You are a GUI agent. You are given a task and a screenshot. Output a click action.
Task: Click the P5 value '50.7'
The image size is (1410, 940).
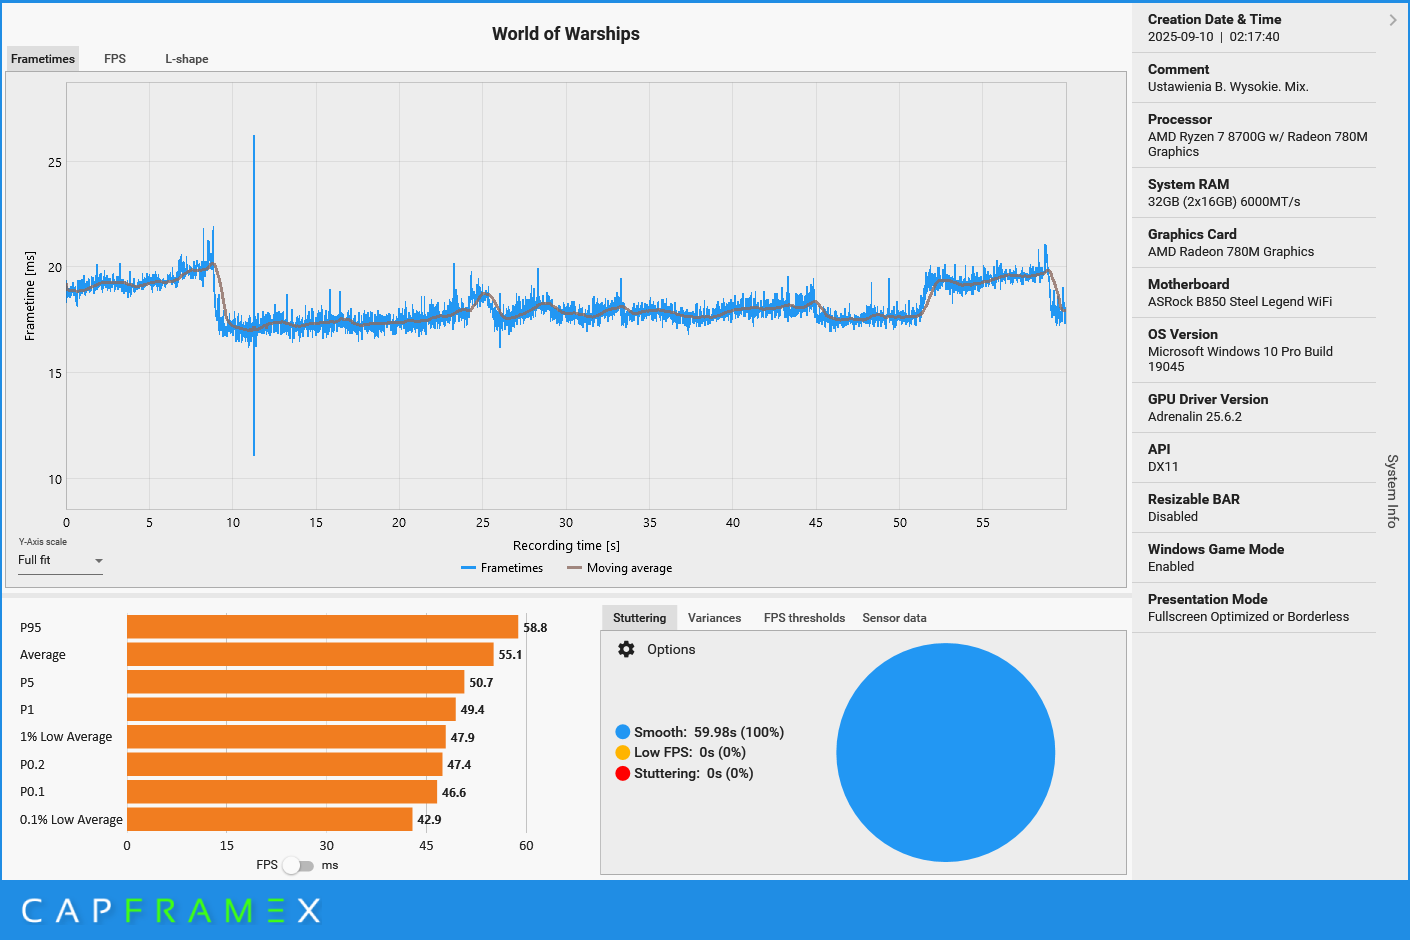pyautogui.click(x=481, y=683)
